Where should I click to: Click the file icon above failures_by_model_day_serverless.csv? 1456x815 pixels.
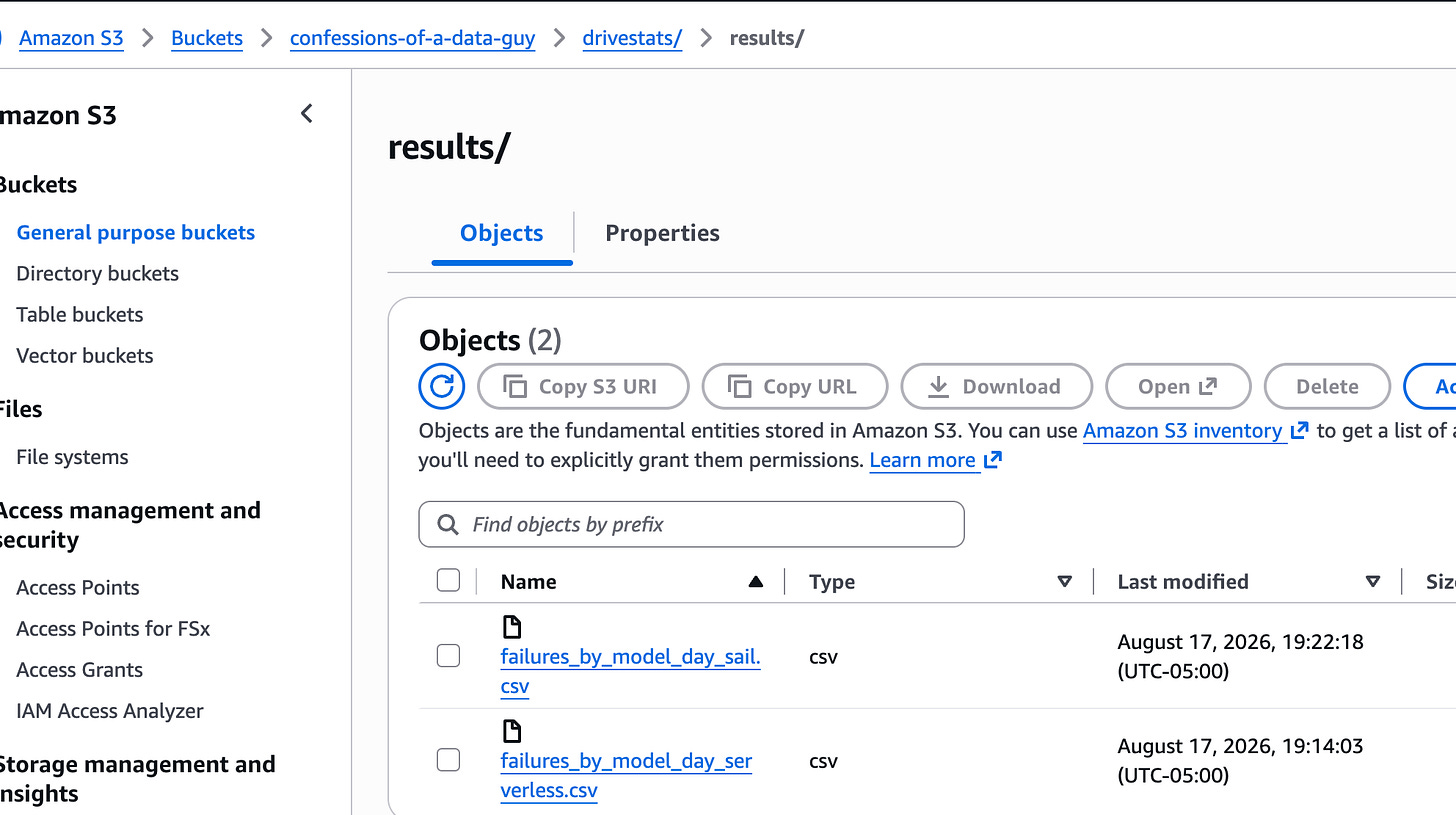click(x=511, y=731)
